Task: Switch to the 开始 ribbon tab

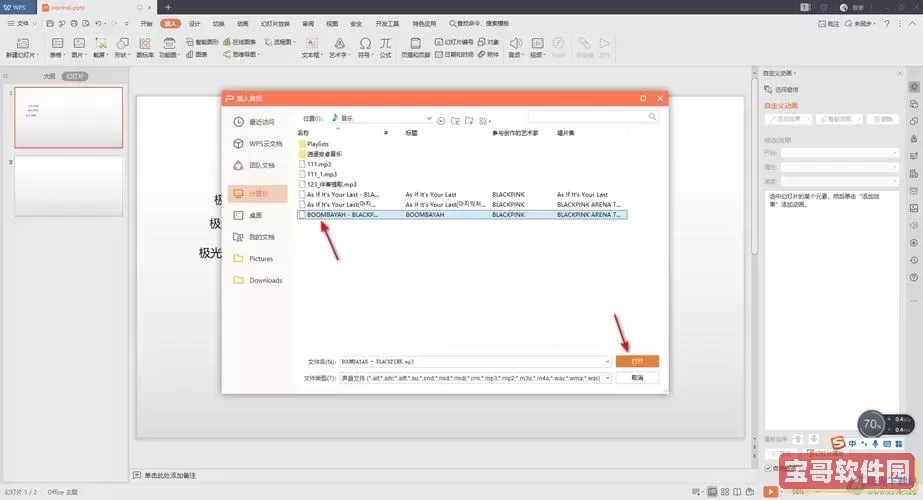Action: [x=147, y=24]
